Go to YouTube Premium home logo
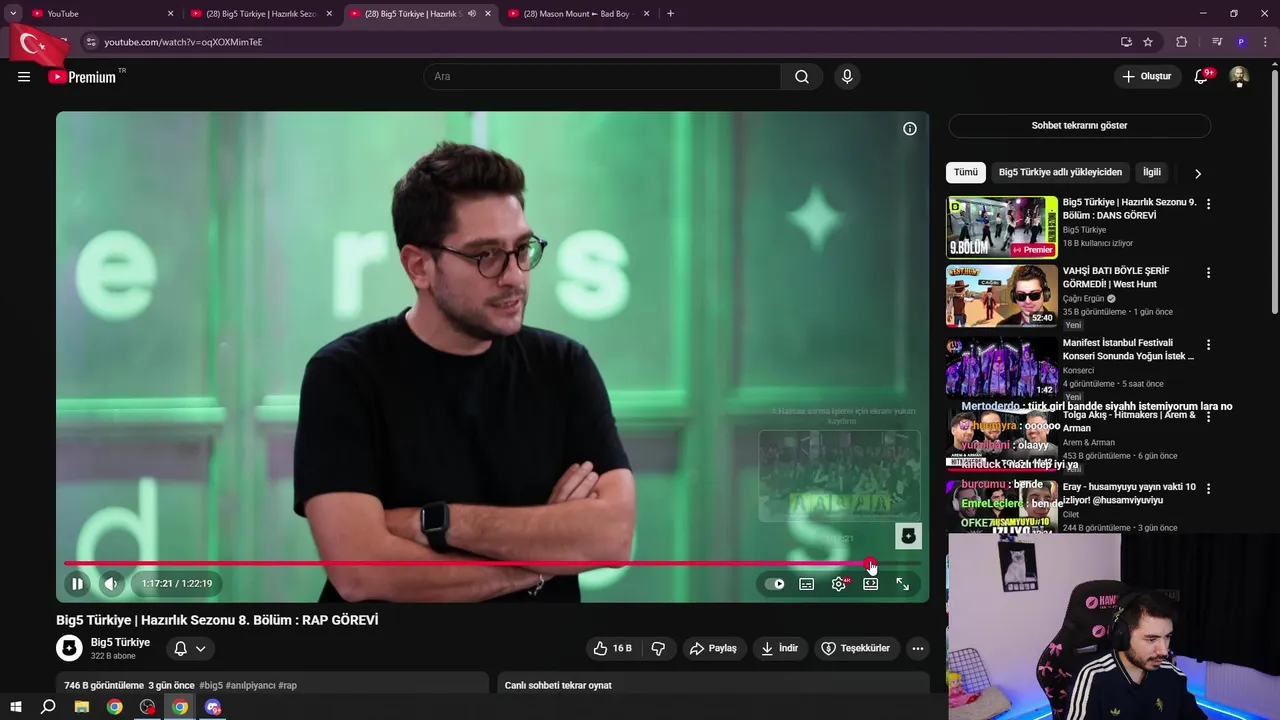The image size is (1280, 720). 82,77
